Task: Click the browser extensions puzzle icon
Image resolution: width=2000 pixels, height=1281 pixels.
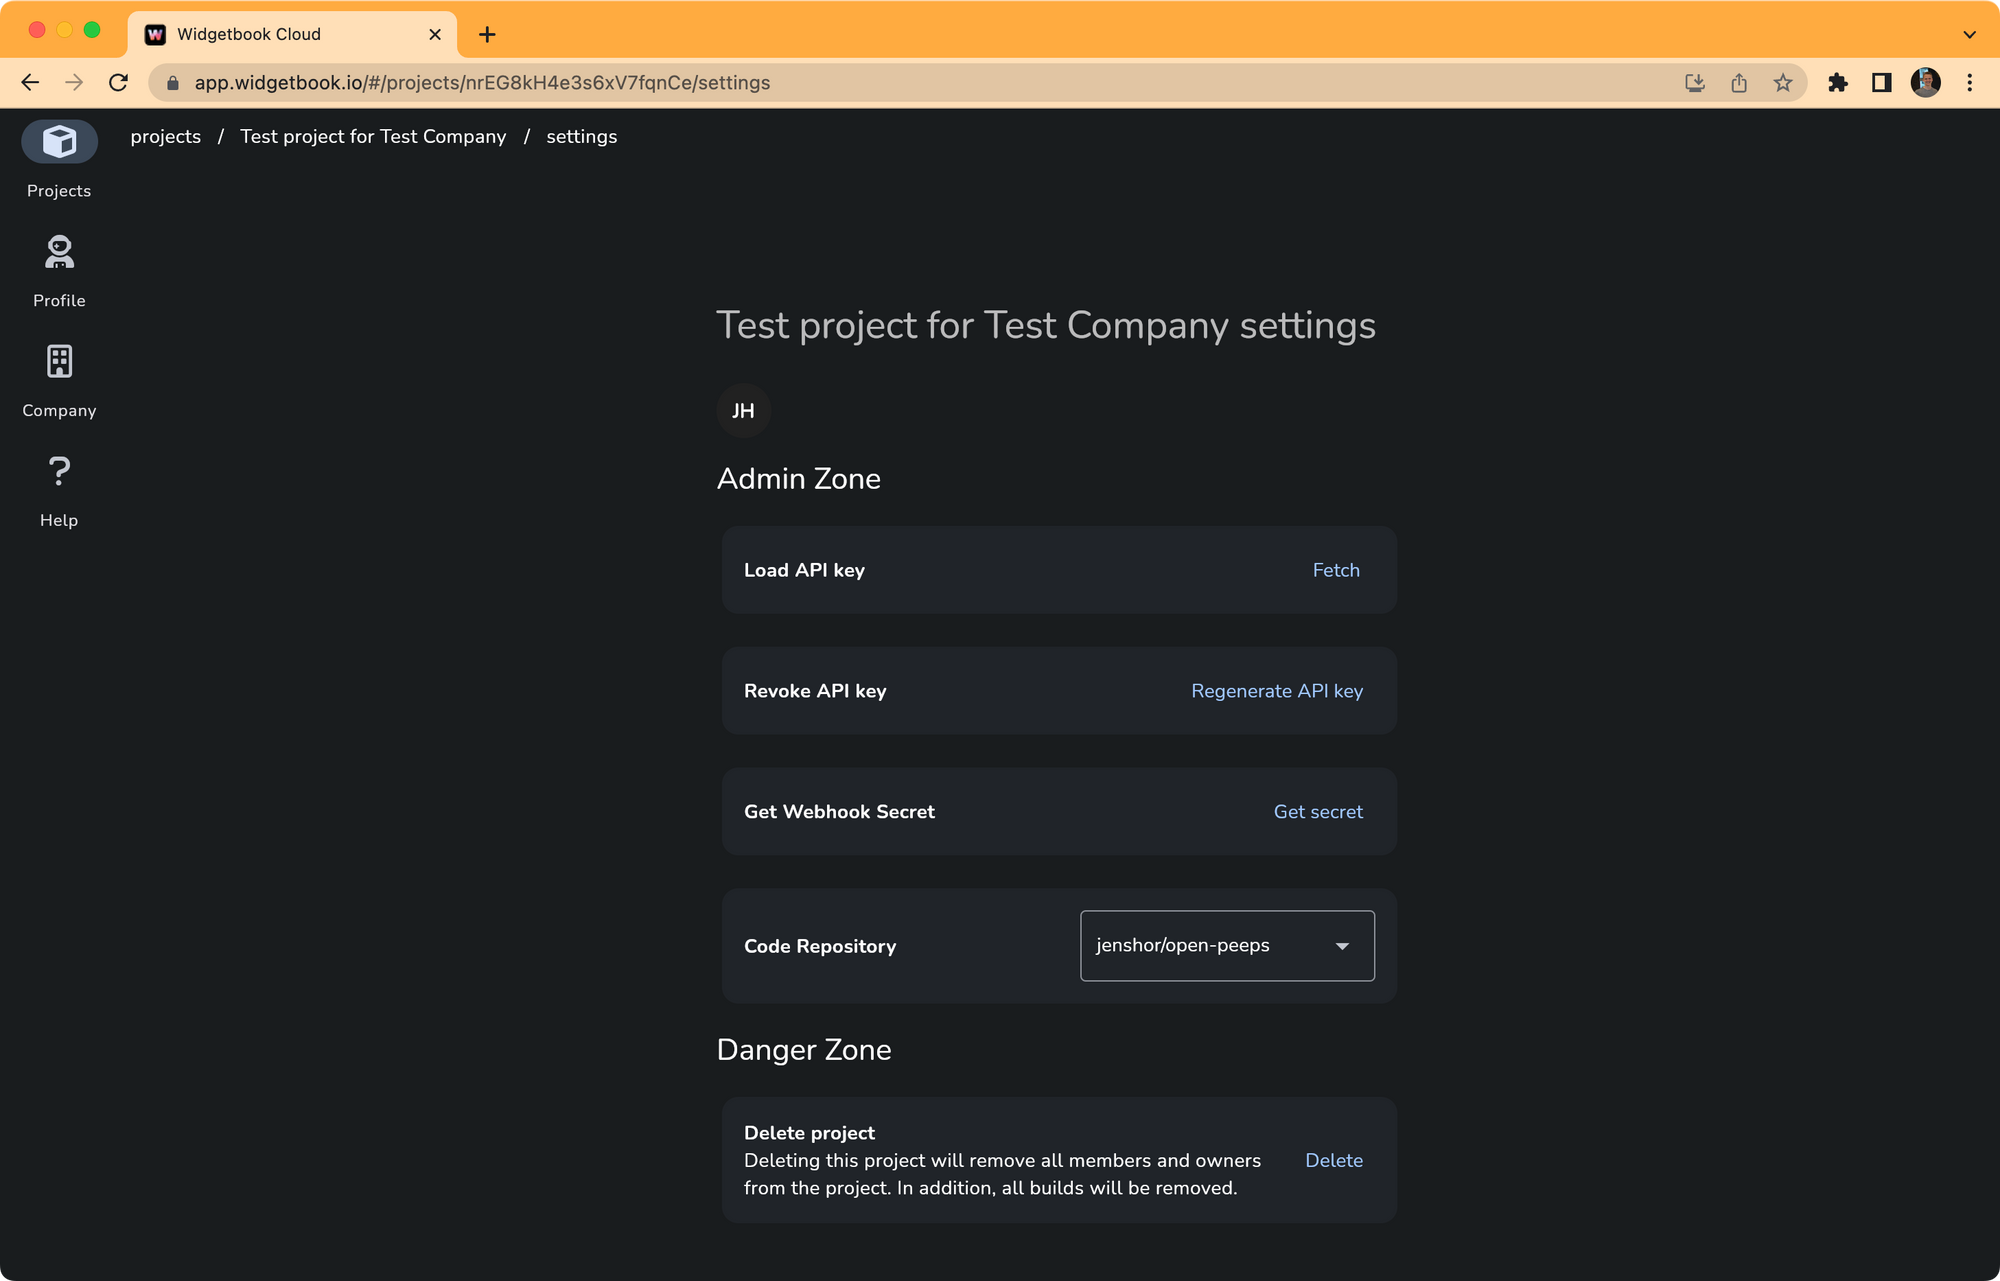Action: coord(1838,83)
